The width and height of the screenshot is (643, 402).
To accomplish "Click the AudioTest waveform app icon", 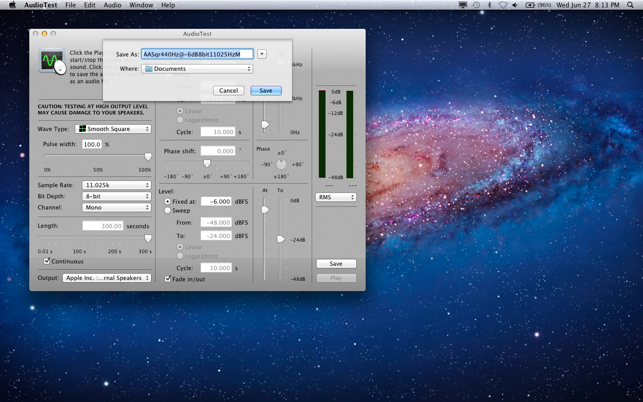I will click(x=52, y=61).
